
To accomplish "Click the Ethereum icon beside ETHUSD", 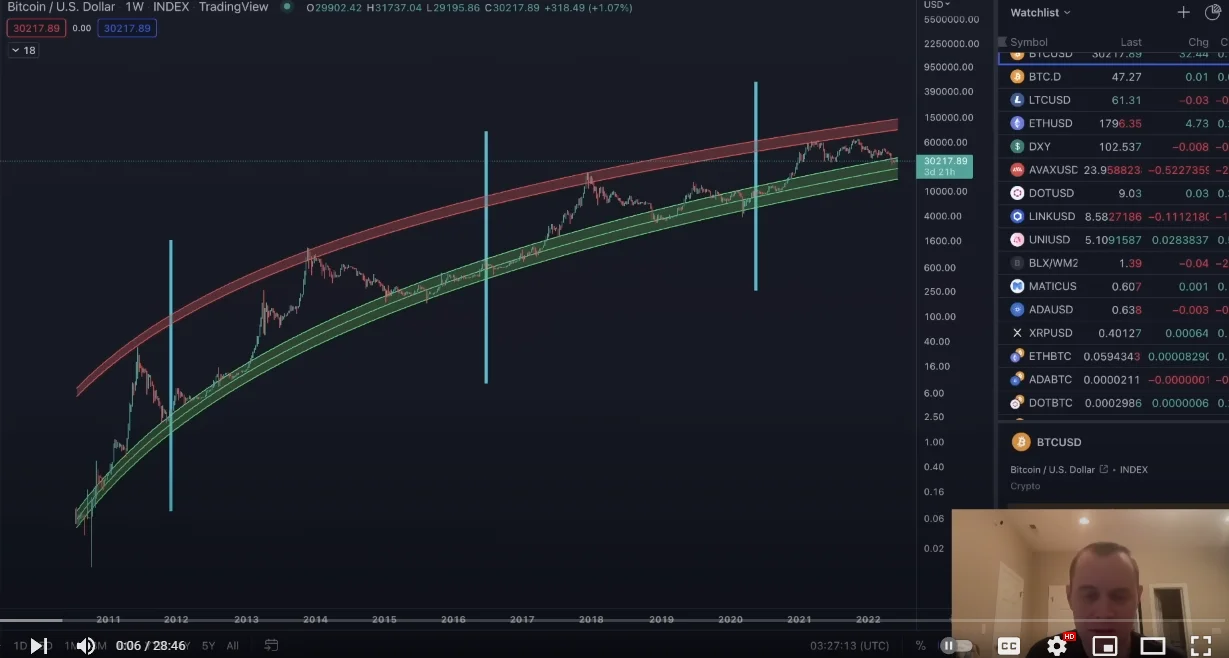I will pyautogui.click(x=1018, y=123).
